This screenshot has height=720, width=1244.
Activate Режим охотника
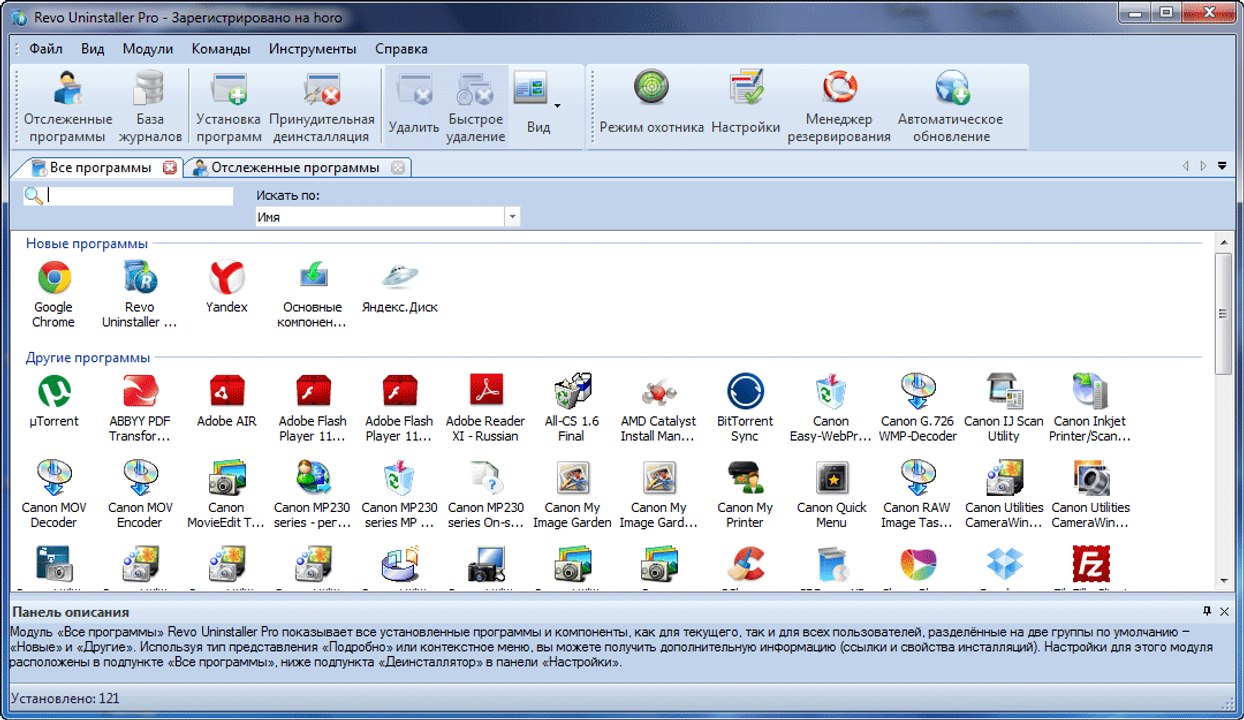pos(652,104)
